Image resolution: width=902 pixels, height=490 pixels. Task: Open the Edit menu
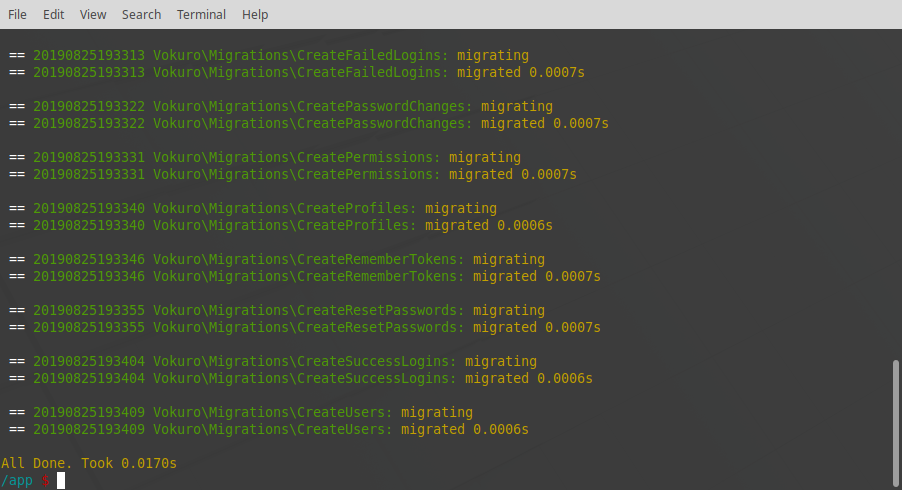(53, 15)
